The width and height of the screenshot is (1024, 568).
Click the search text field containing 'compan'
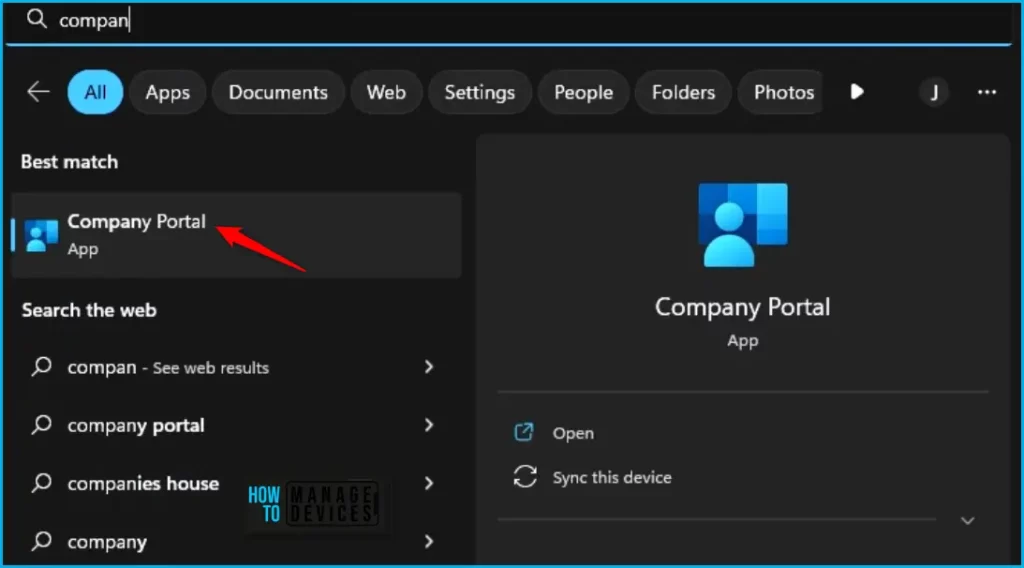tap(509, 21)
